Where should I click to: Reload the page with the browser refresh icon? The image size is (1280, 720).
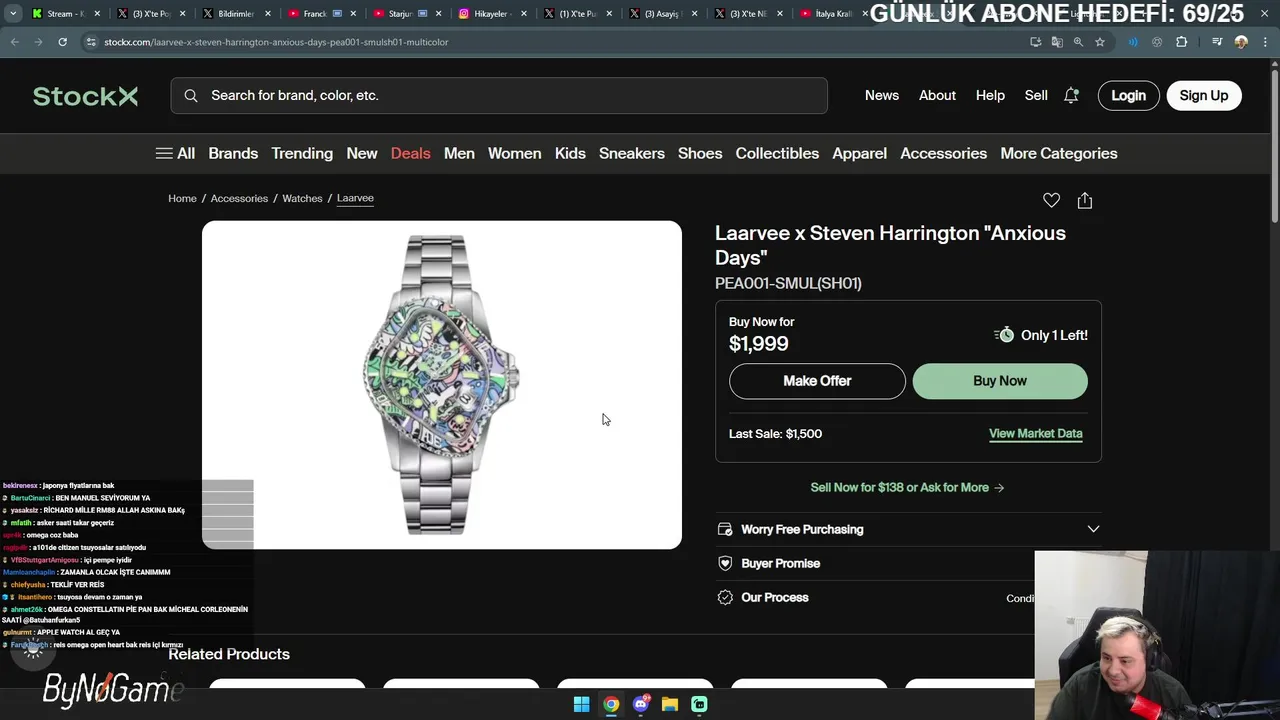point(62,42)
